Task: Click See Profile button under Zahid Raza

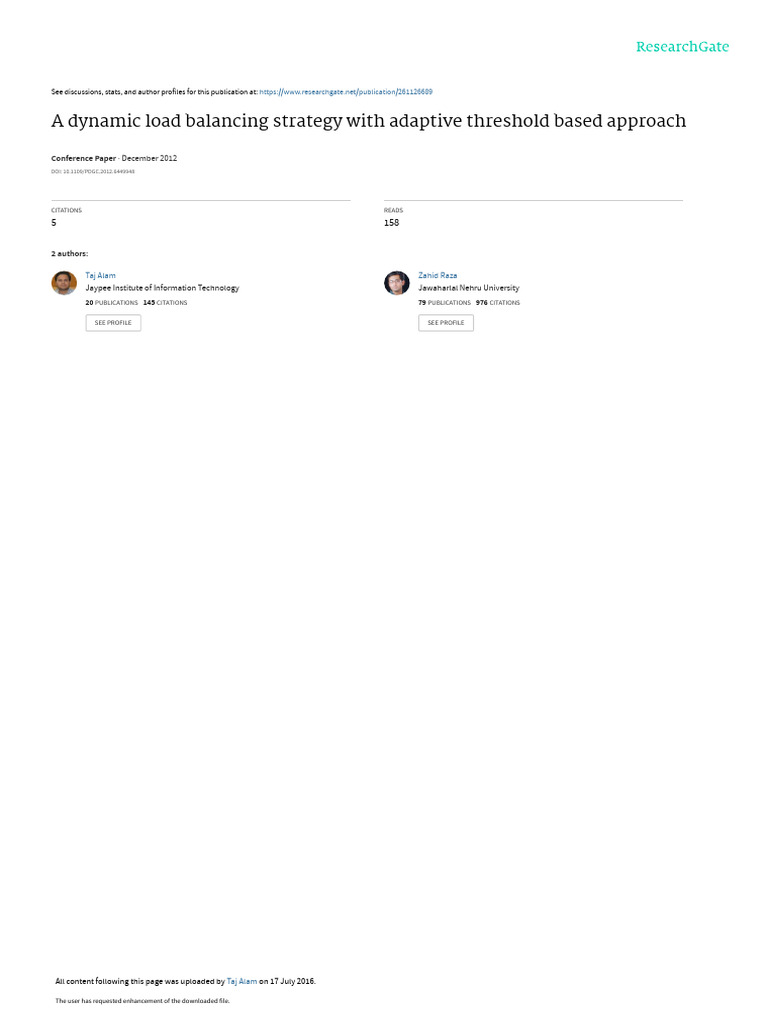Action: (446, 323)
